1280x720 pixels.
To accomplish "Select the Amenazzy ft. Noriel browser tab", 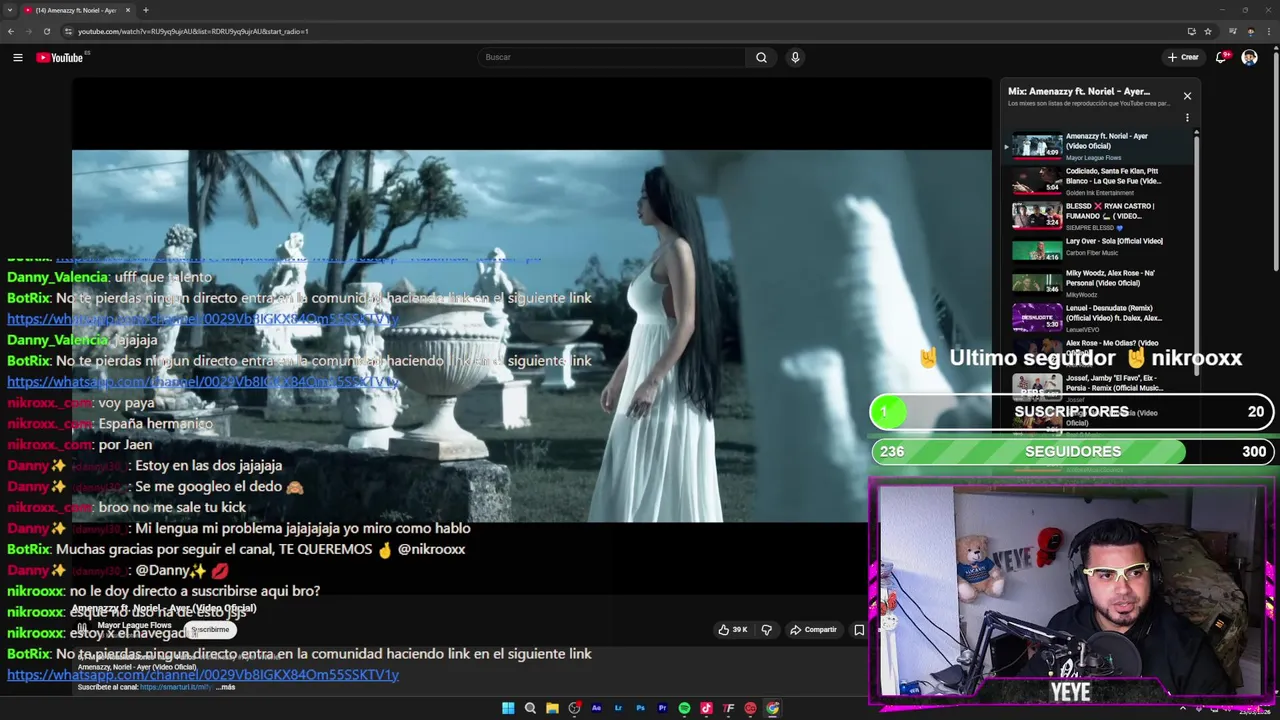I will (78, 10).
